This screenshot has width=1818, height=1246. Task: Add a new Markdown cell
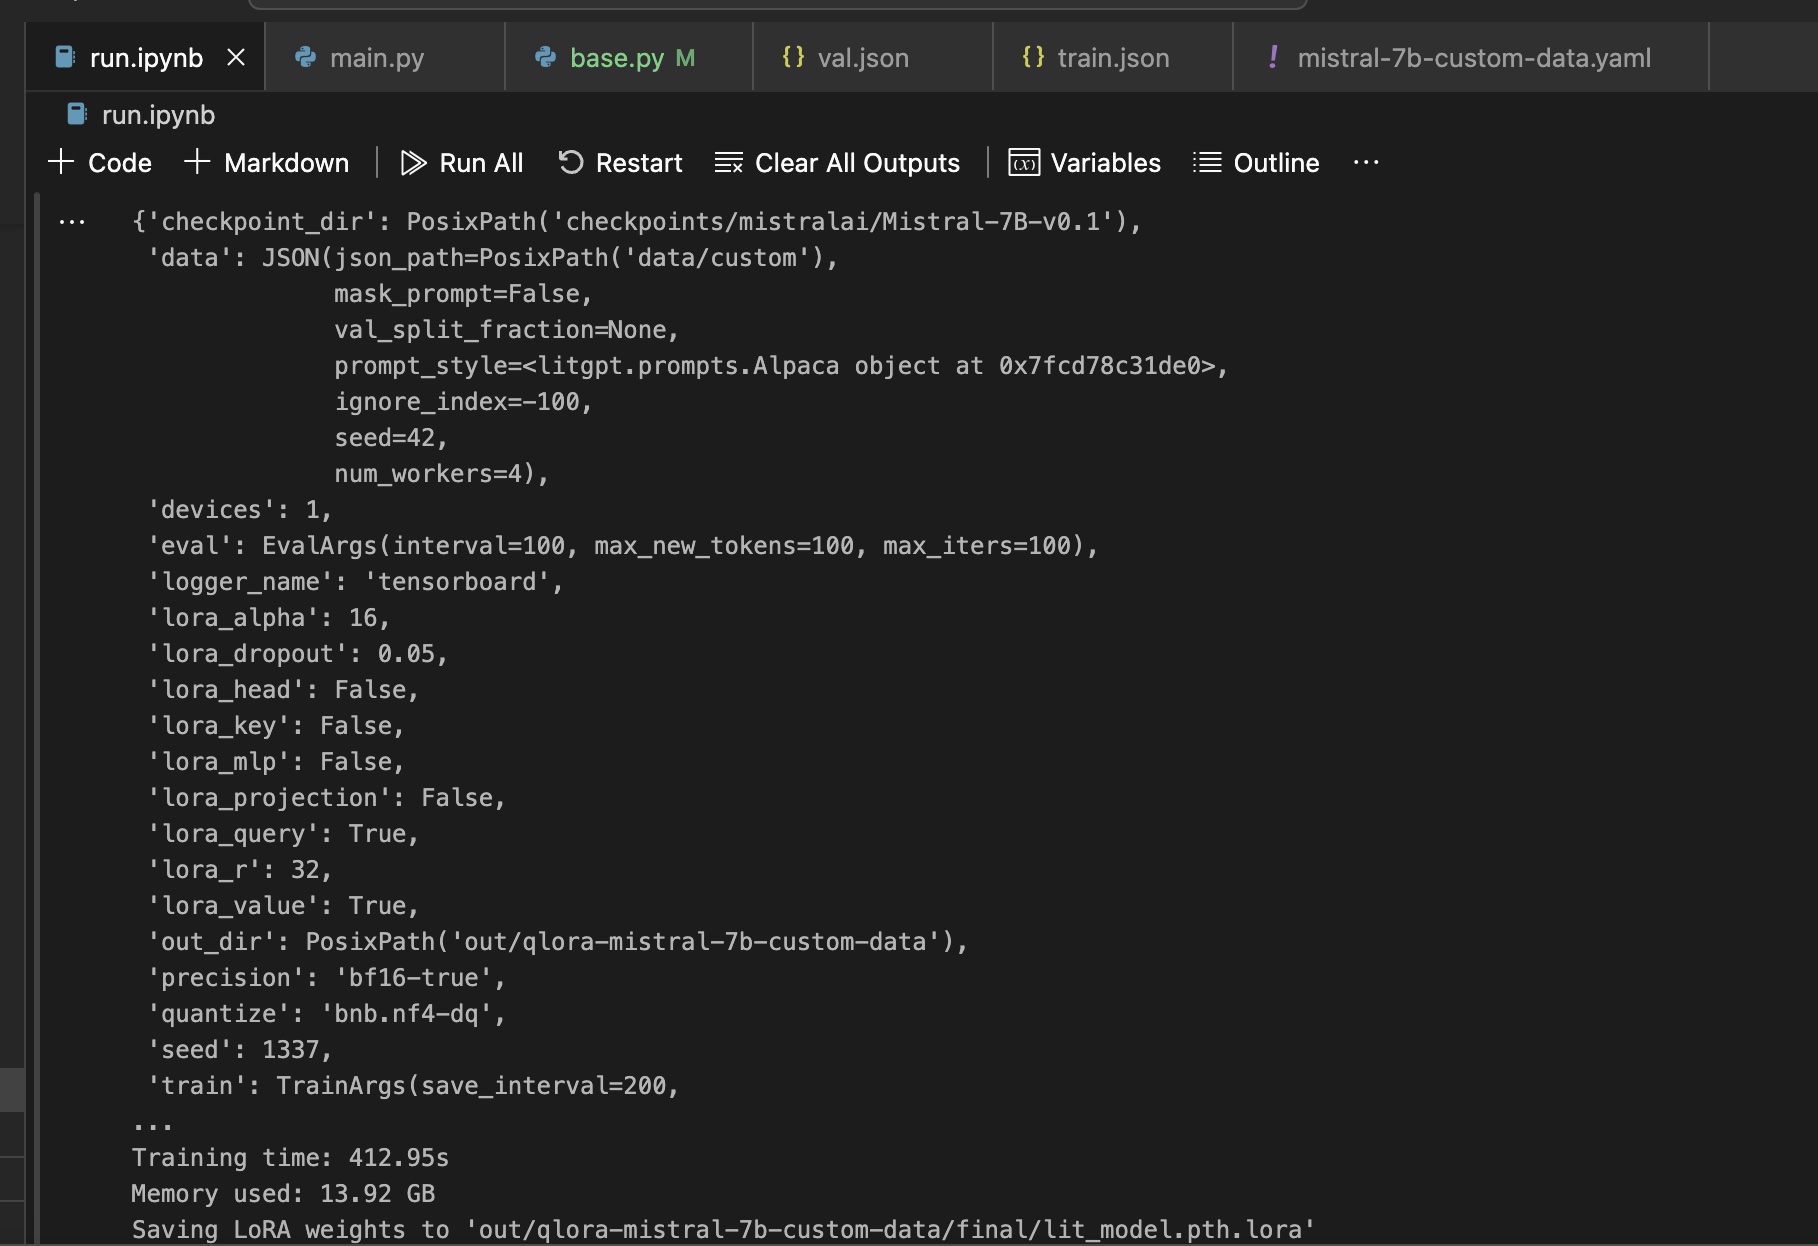[x=267, y=163]
